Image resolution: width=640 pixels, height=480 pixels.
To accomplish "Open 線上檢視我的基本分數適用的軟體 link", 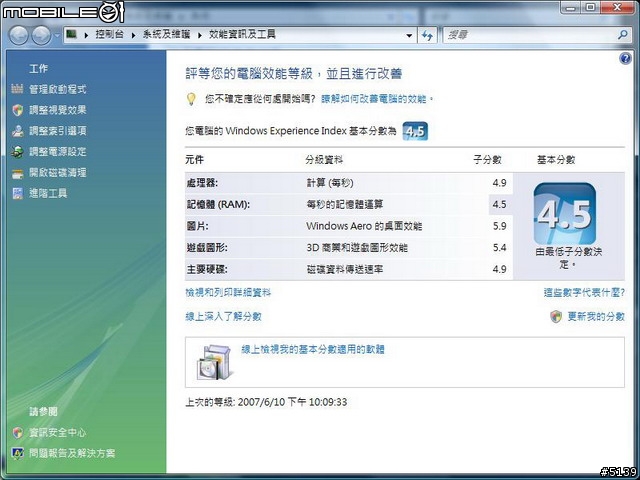I will (313, 349).
